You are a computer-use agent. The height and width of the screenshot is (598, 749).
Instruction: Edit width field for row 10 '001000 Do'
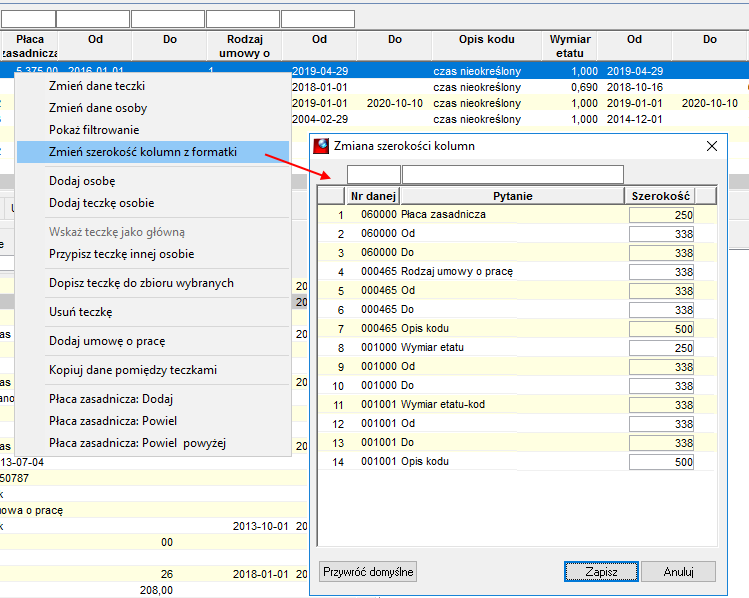pyautogui.click(x=661, y=386)
